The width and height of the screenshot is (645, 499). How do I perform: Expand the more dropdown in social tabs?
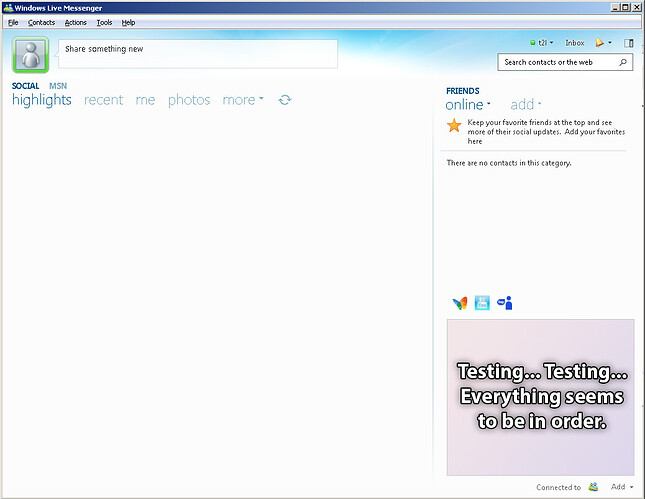tap(243, 100)
